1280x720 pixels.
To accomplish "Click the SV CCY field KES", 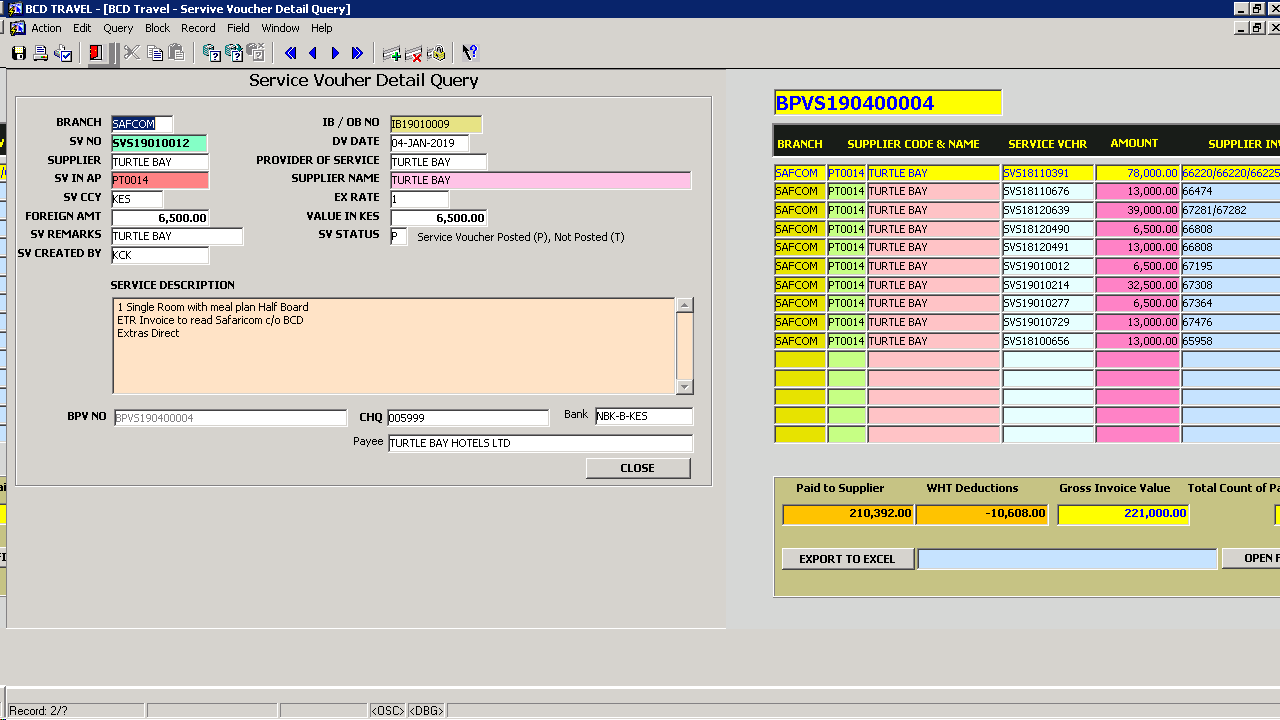I will click(137, 199).
